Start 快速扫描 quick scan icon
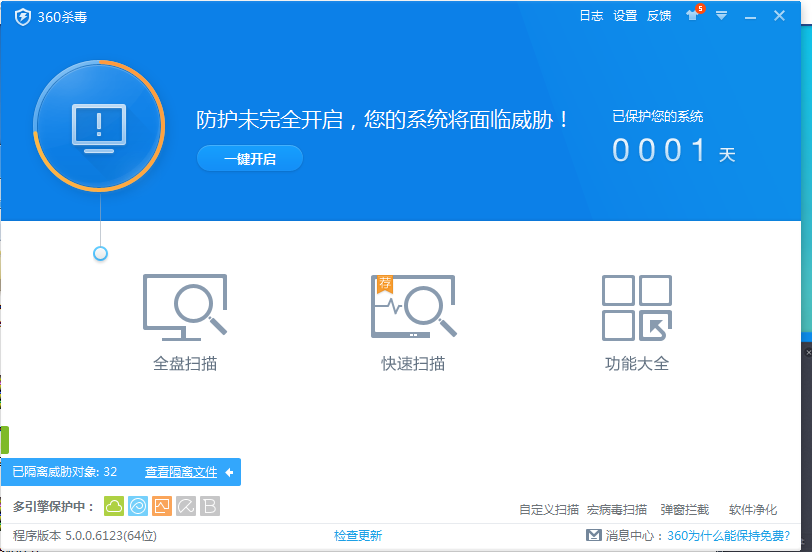 413,307
